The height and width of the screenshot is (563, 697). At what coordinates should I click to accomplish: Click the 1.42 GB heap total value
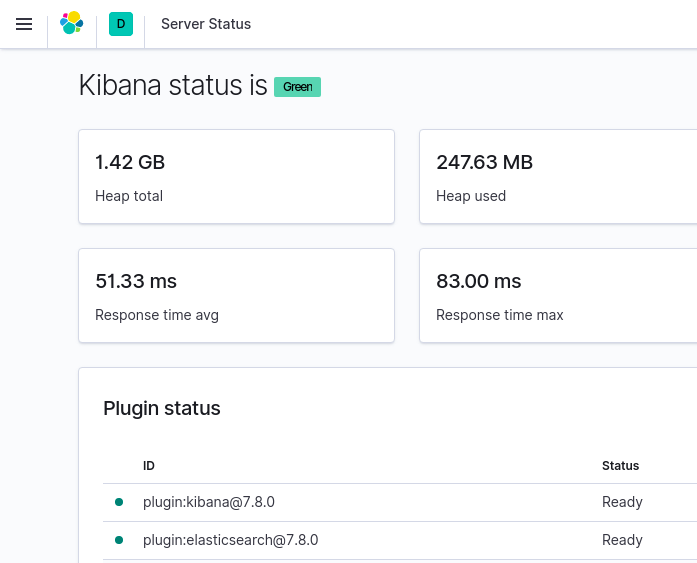[130, 162]
